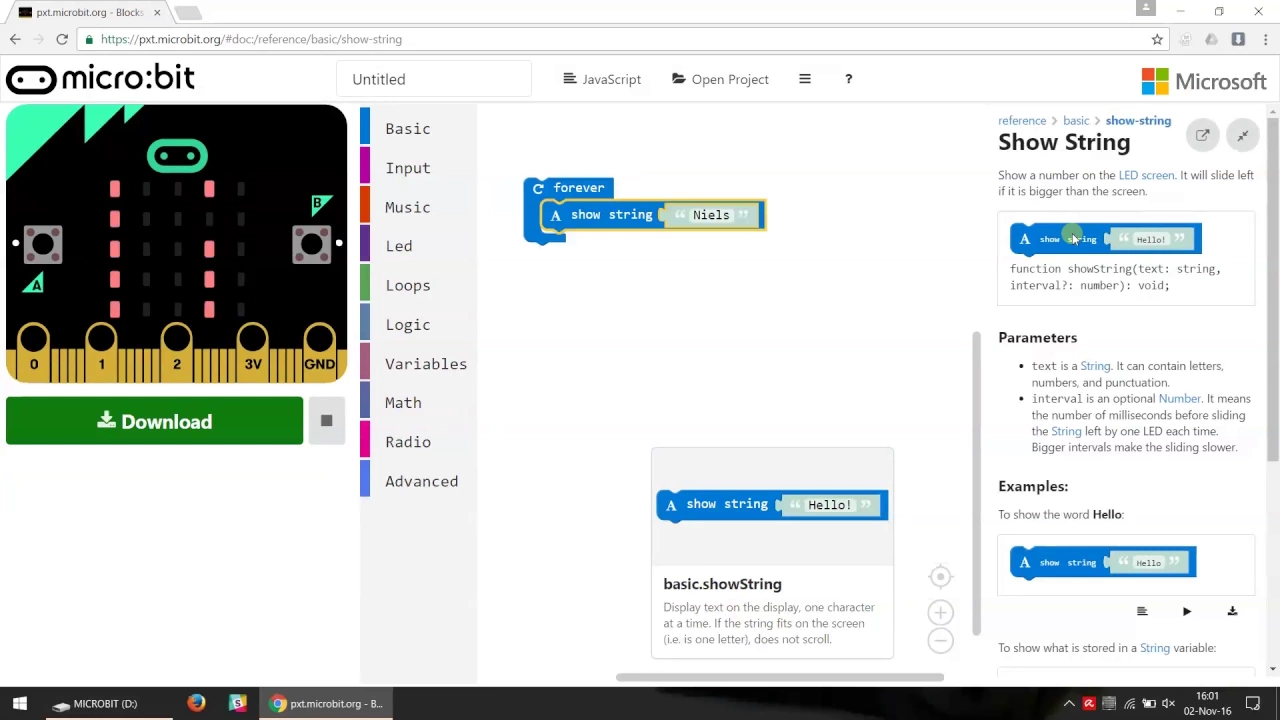This screenshot has width=1280, height=720.
Task: Open the help question mark menu
Action: 849,79
